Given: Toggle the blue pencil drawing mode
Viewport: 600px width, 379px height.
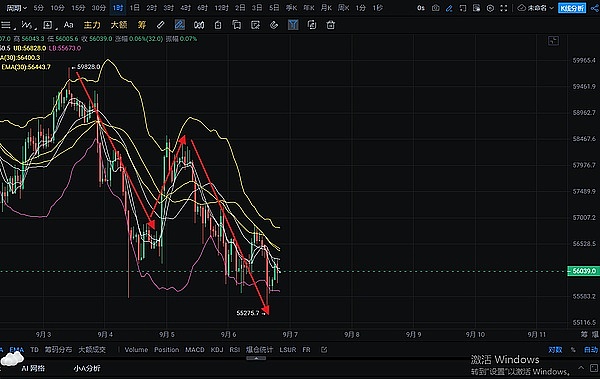Looking at the screenshot, I should click(449, 8).
